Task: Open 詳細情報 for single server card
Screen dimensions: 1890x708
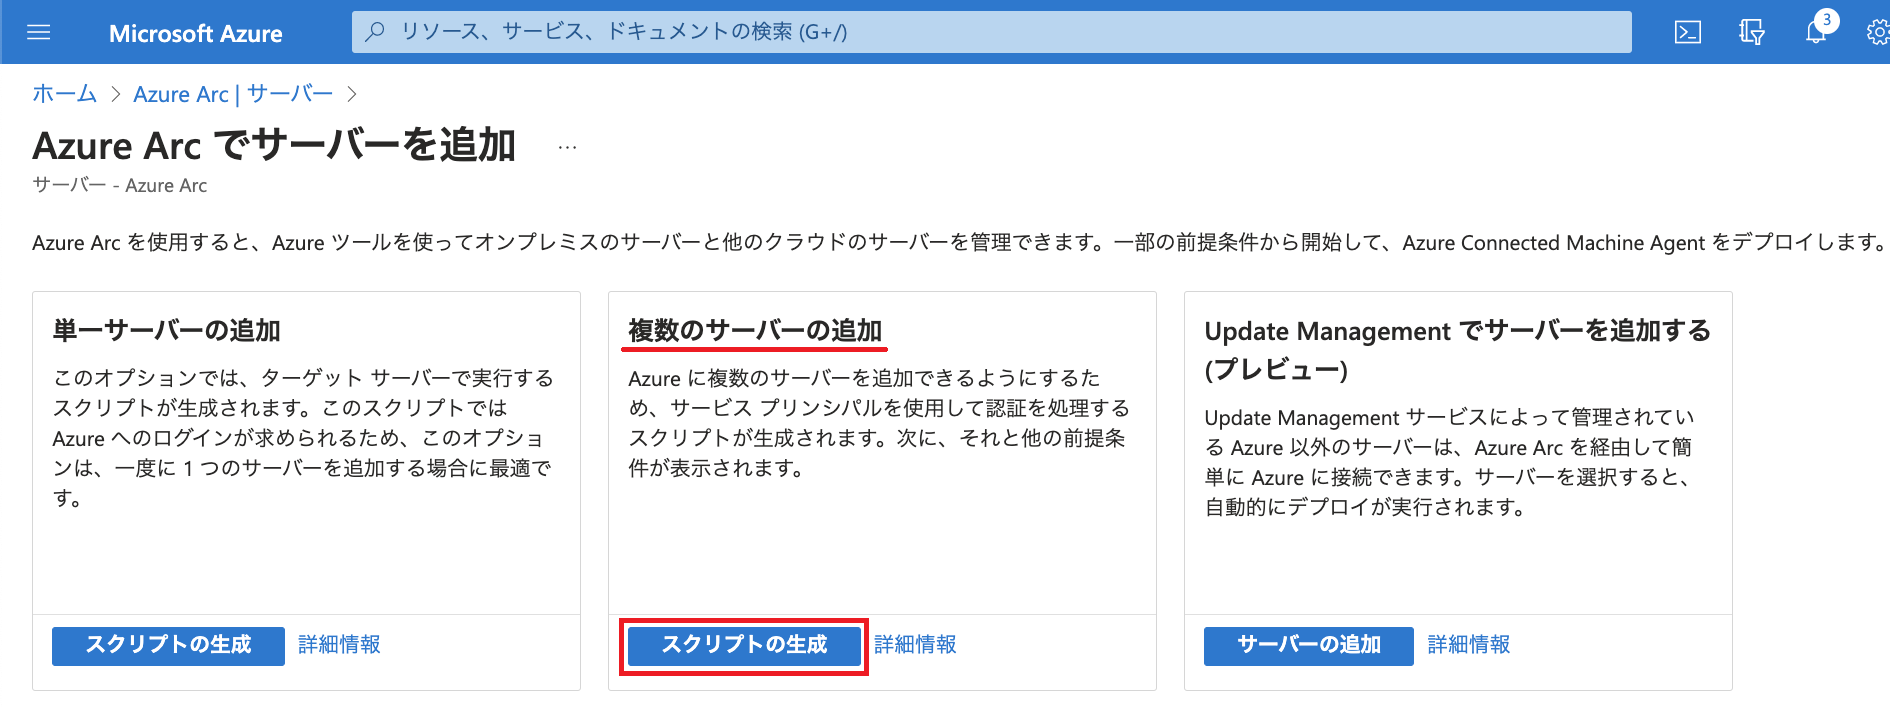Action: click(x=339, y=645)
